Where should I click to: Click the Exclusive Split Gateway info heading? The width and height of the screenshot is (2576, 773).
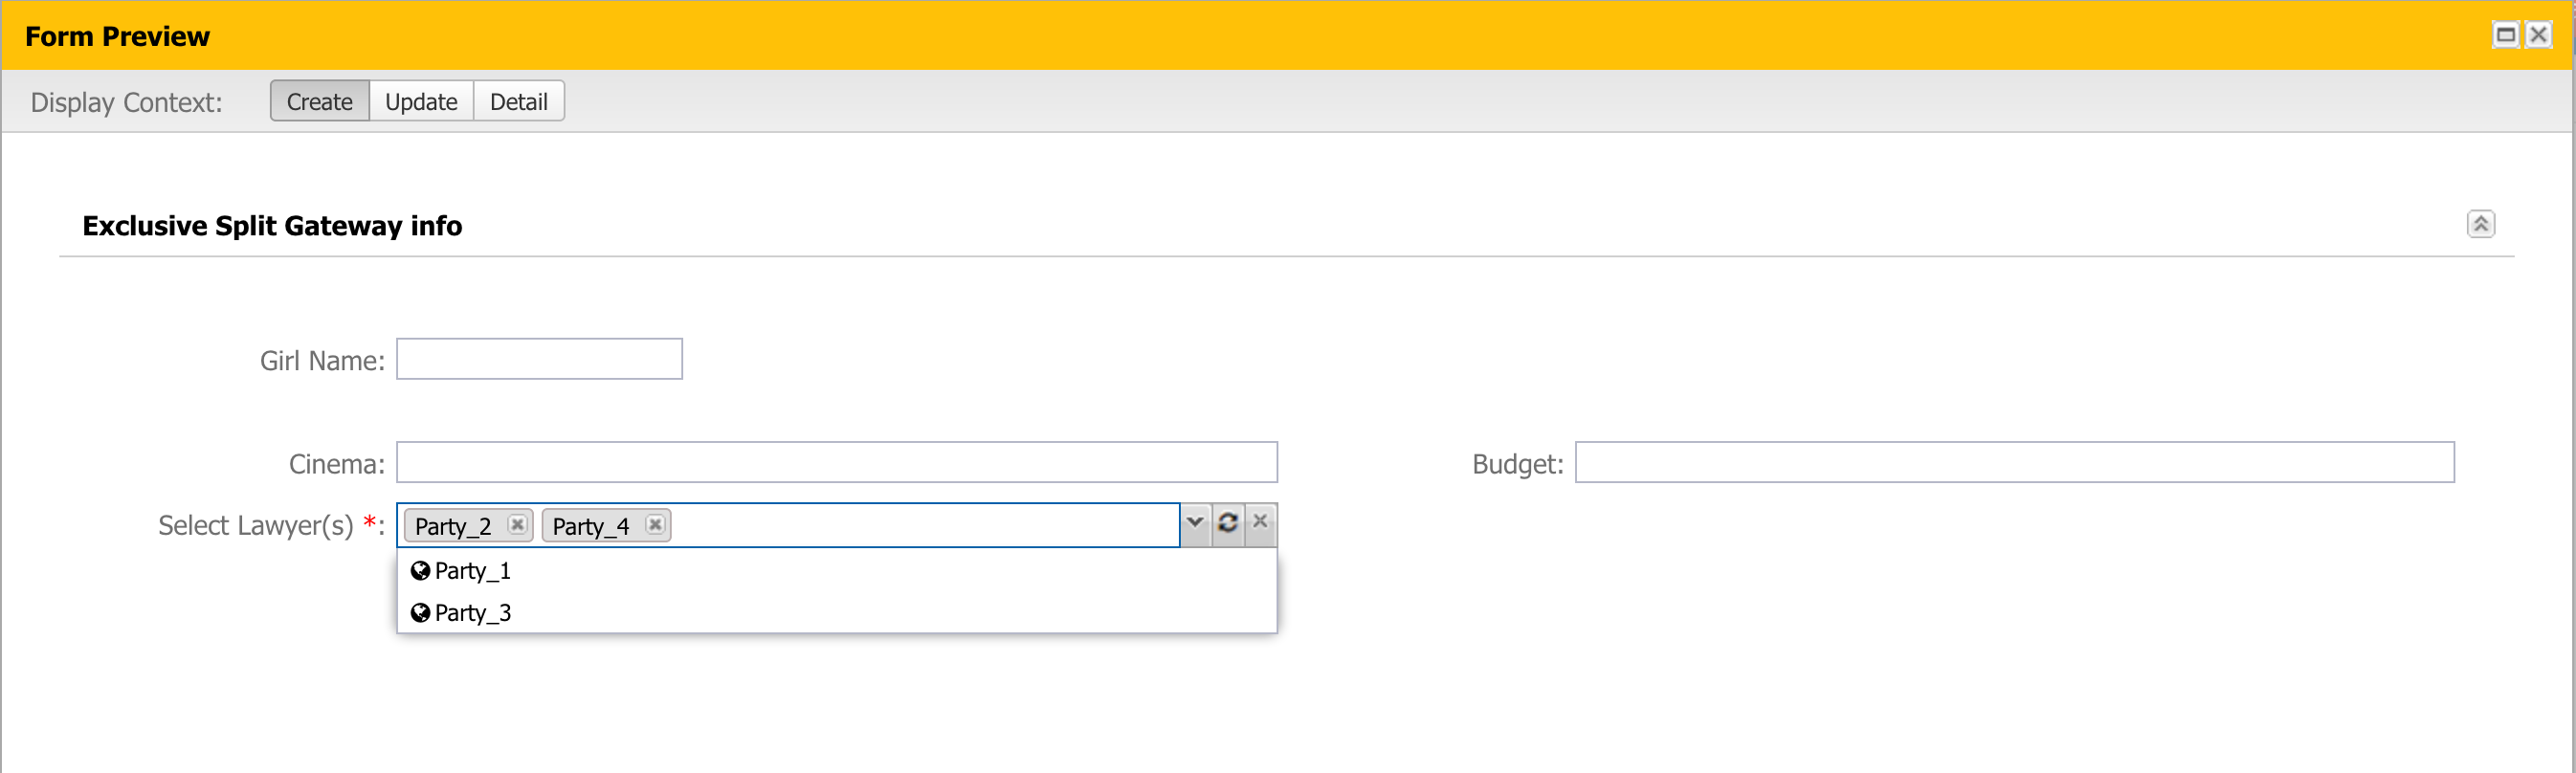tap(272, 226)
